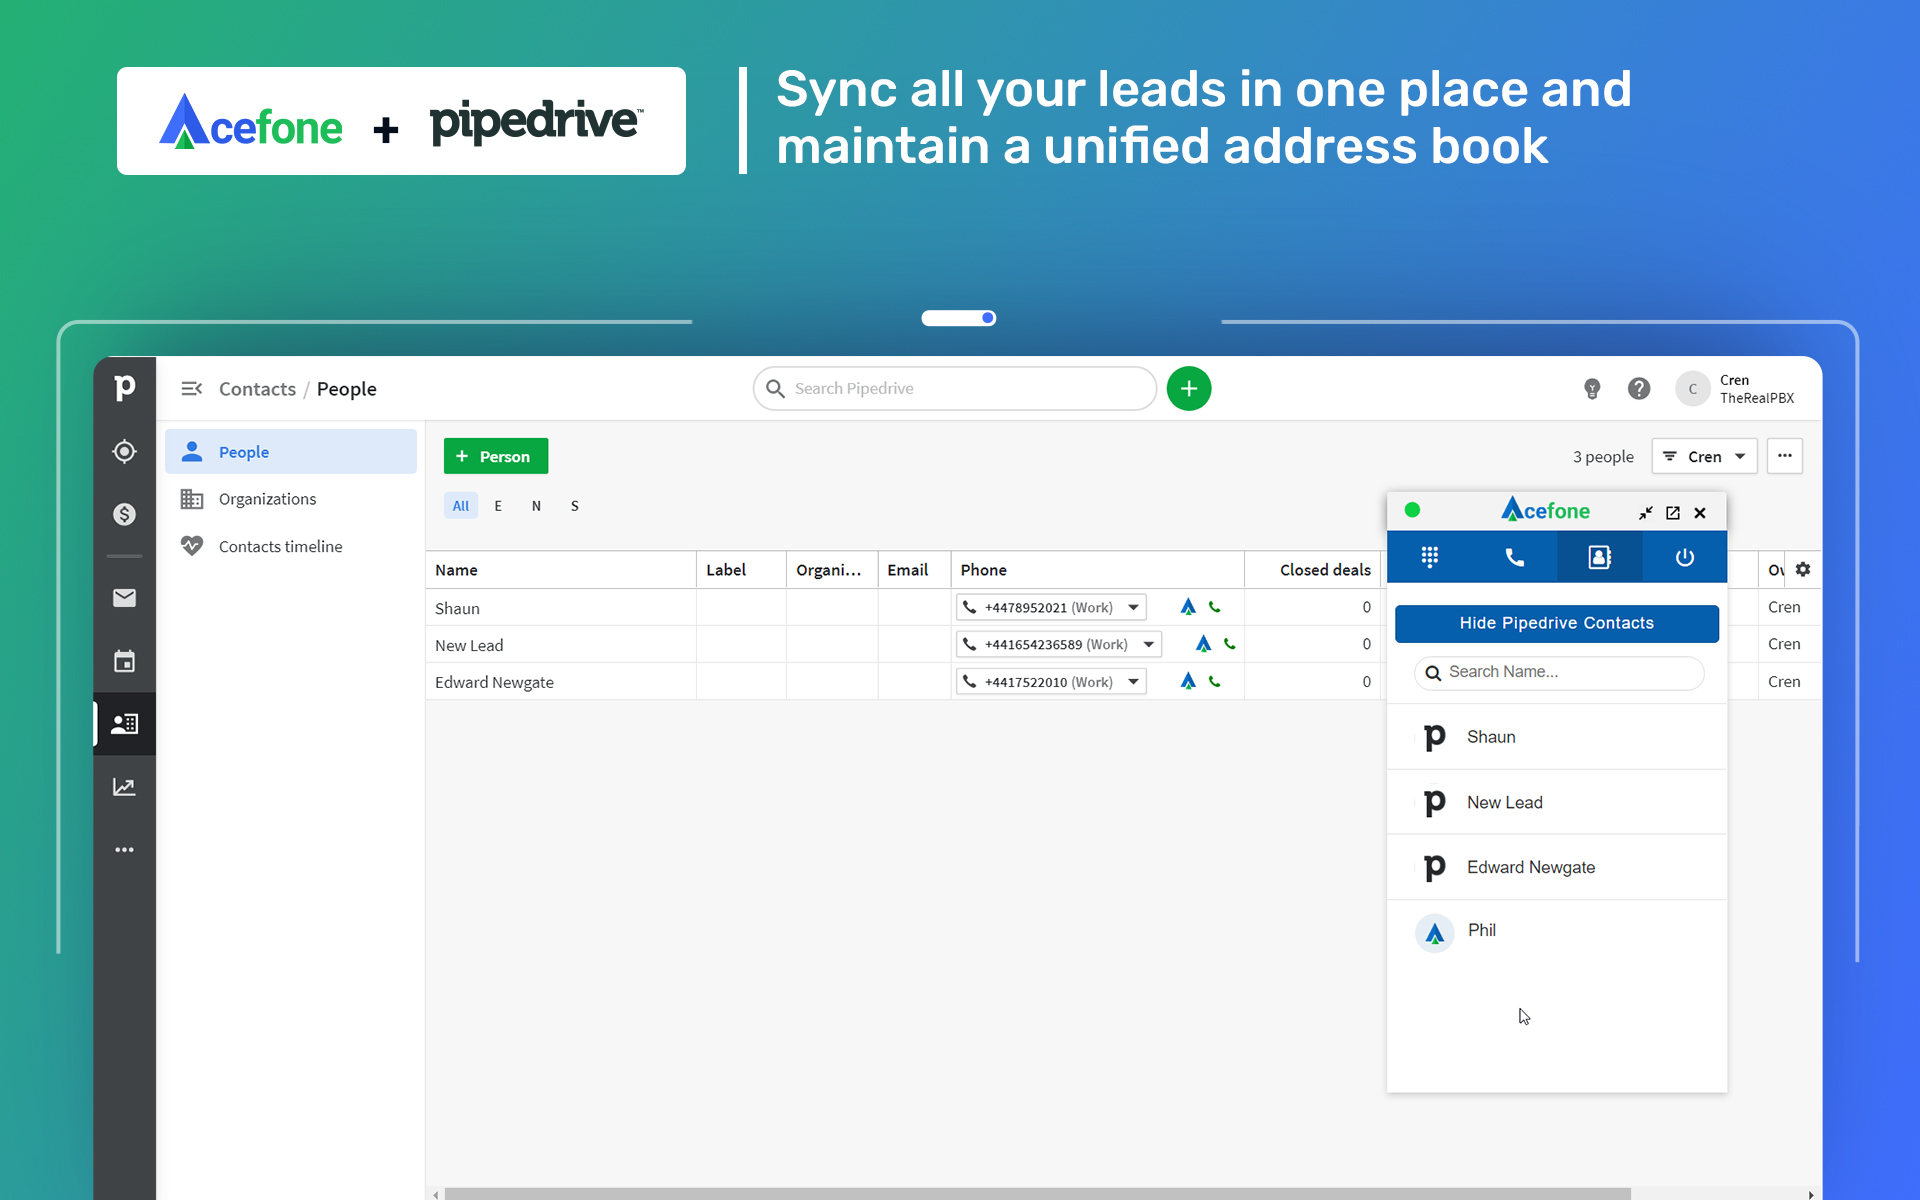Select Contacts icon in dark sidebar

click(x=124, y=724)
